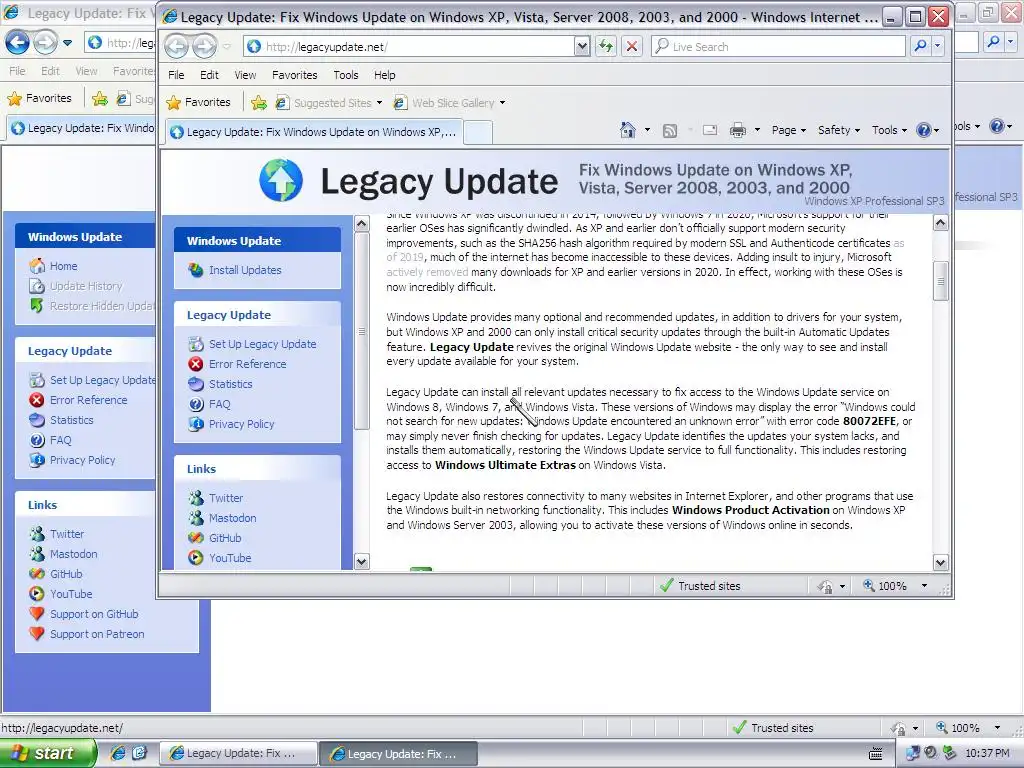
Task: Open the Favorites menu in front window
Action: pyautogui.click(x=295, y=75)
